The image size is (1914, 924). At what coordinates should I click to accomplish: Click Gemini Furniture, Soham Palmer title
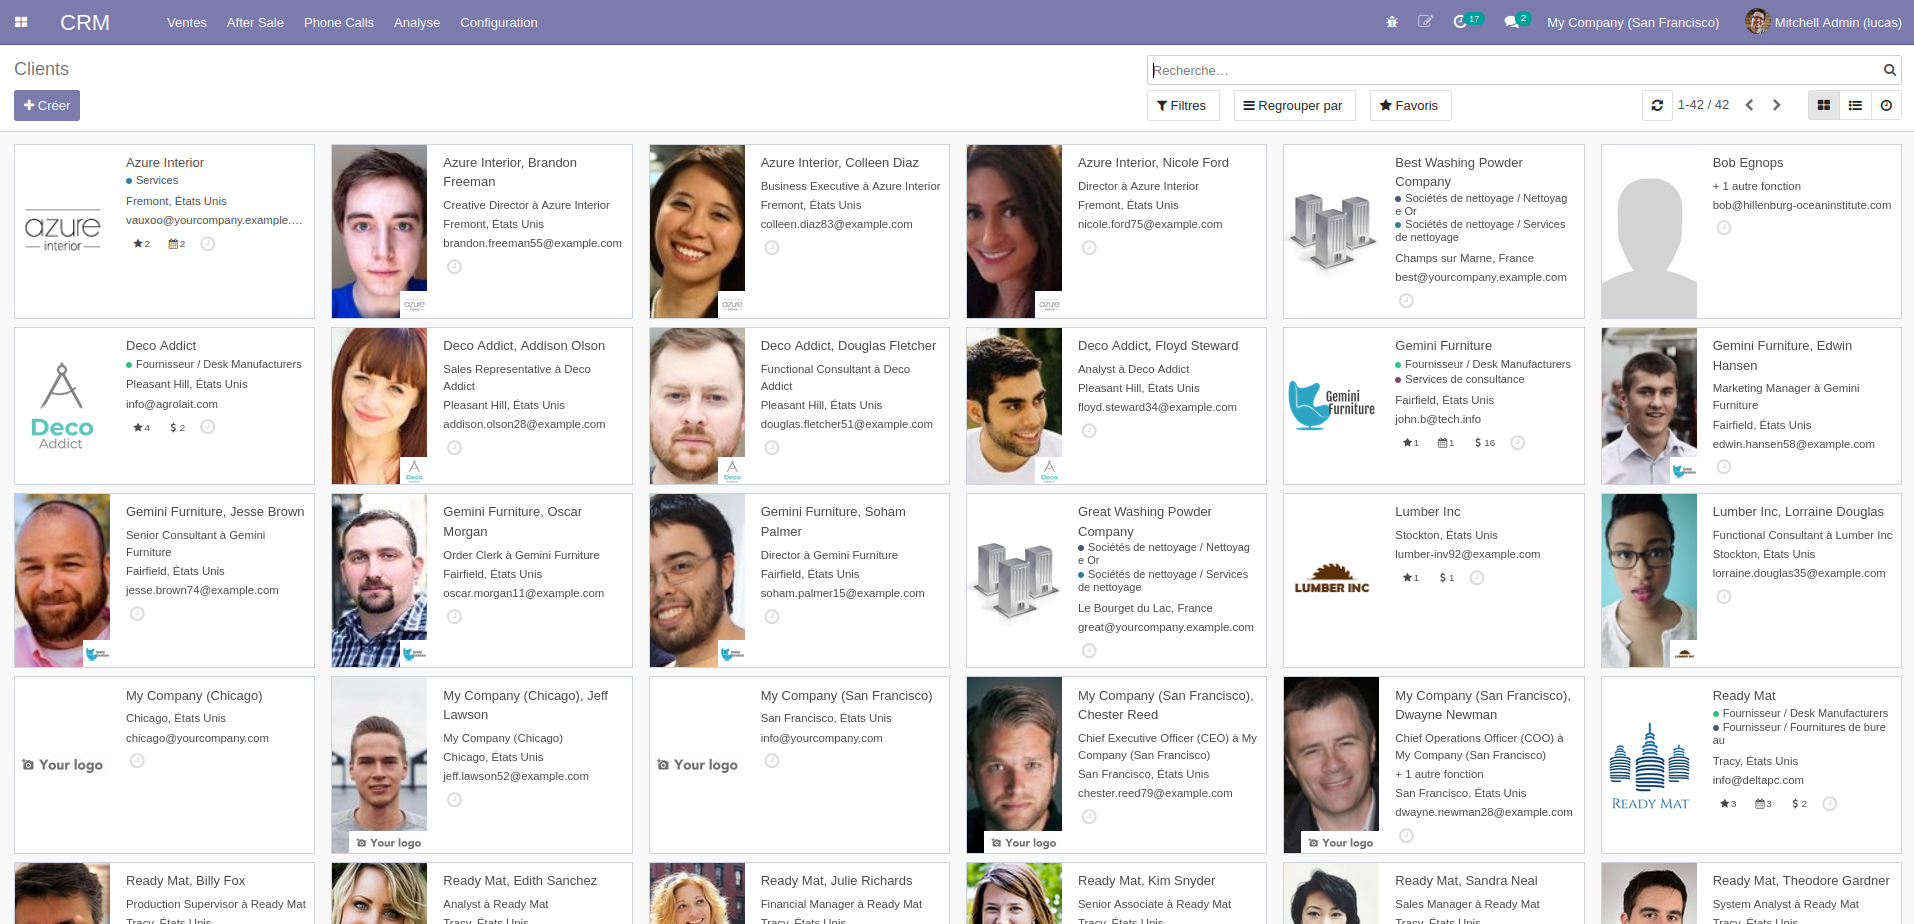coord(833,521)
